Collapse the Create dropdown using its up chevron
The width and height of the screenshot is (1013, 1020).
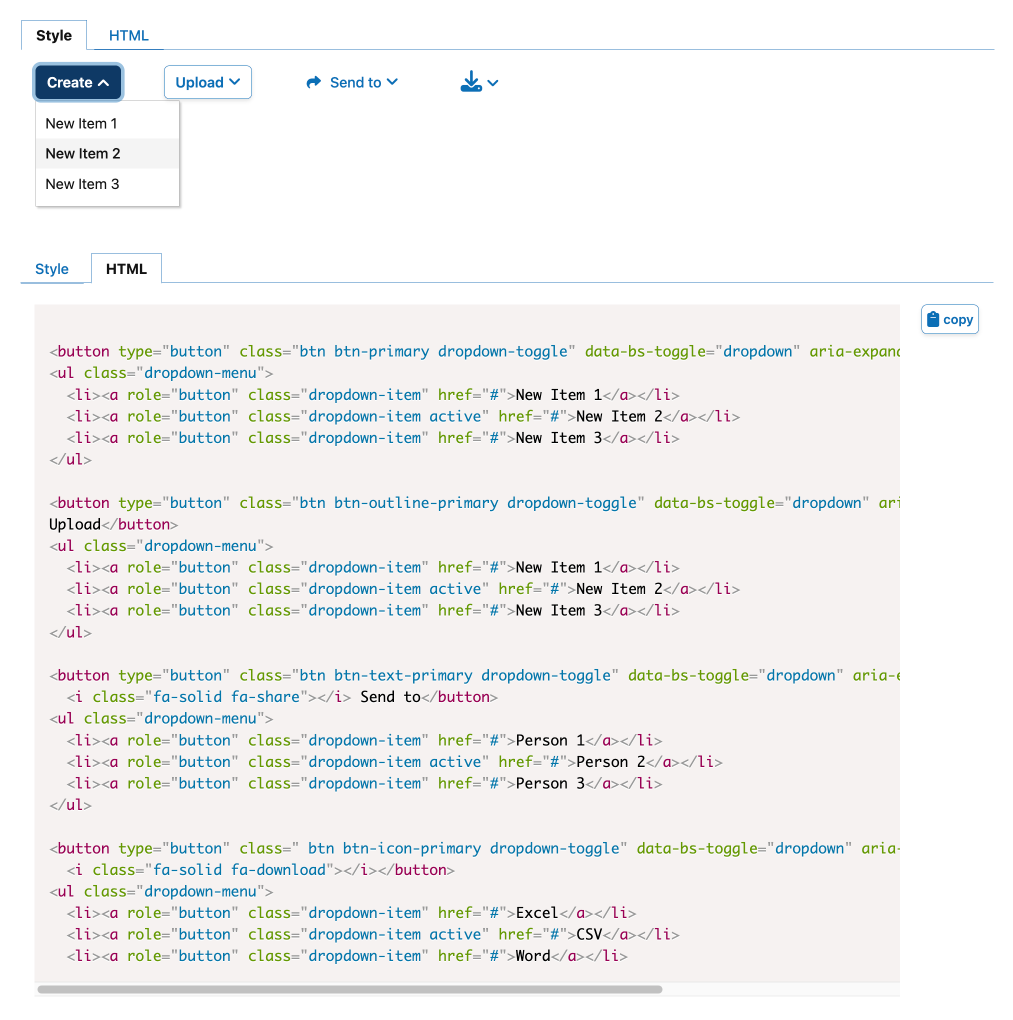click(105, 82)
